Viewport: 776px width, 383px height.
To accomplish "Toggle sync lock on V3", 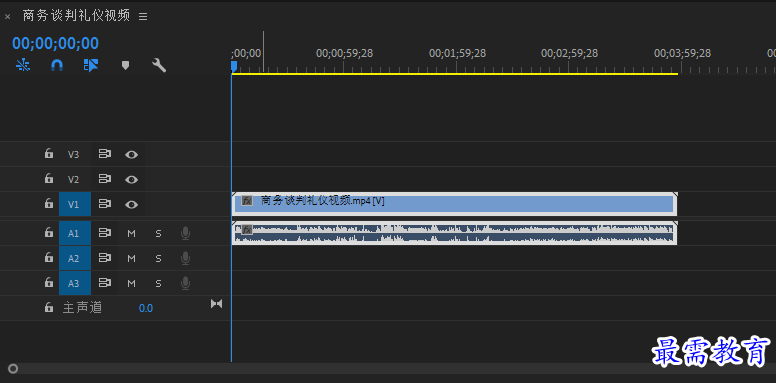I will tap(104, 154).
